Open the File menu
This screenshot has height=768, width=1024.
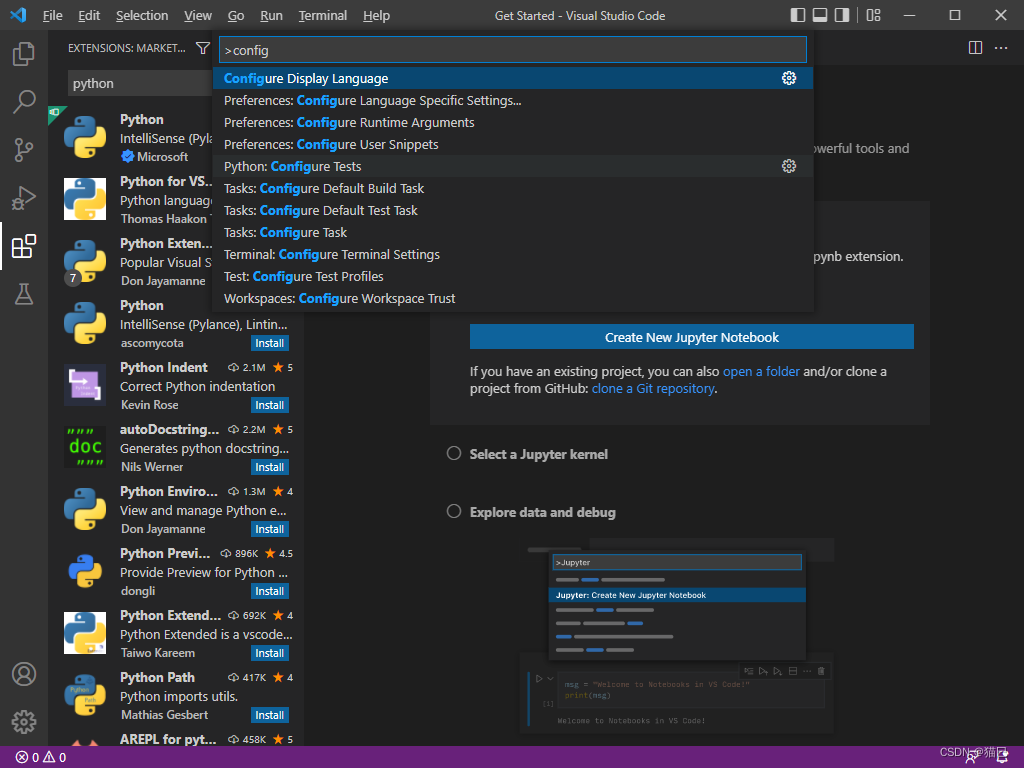(52, 16)
